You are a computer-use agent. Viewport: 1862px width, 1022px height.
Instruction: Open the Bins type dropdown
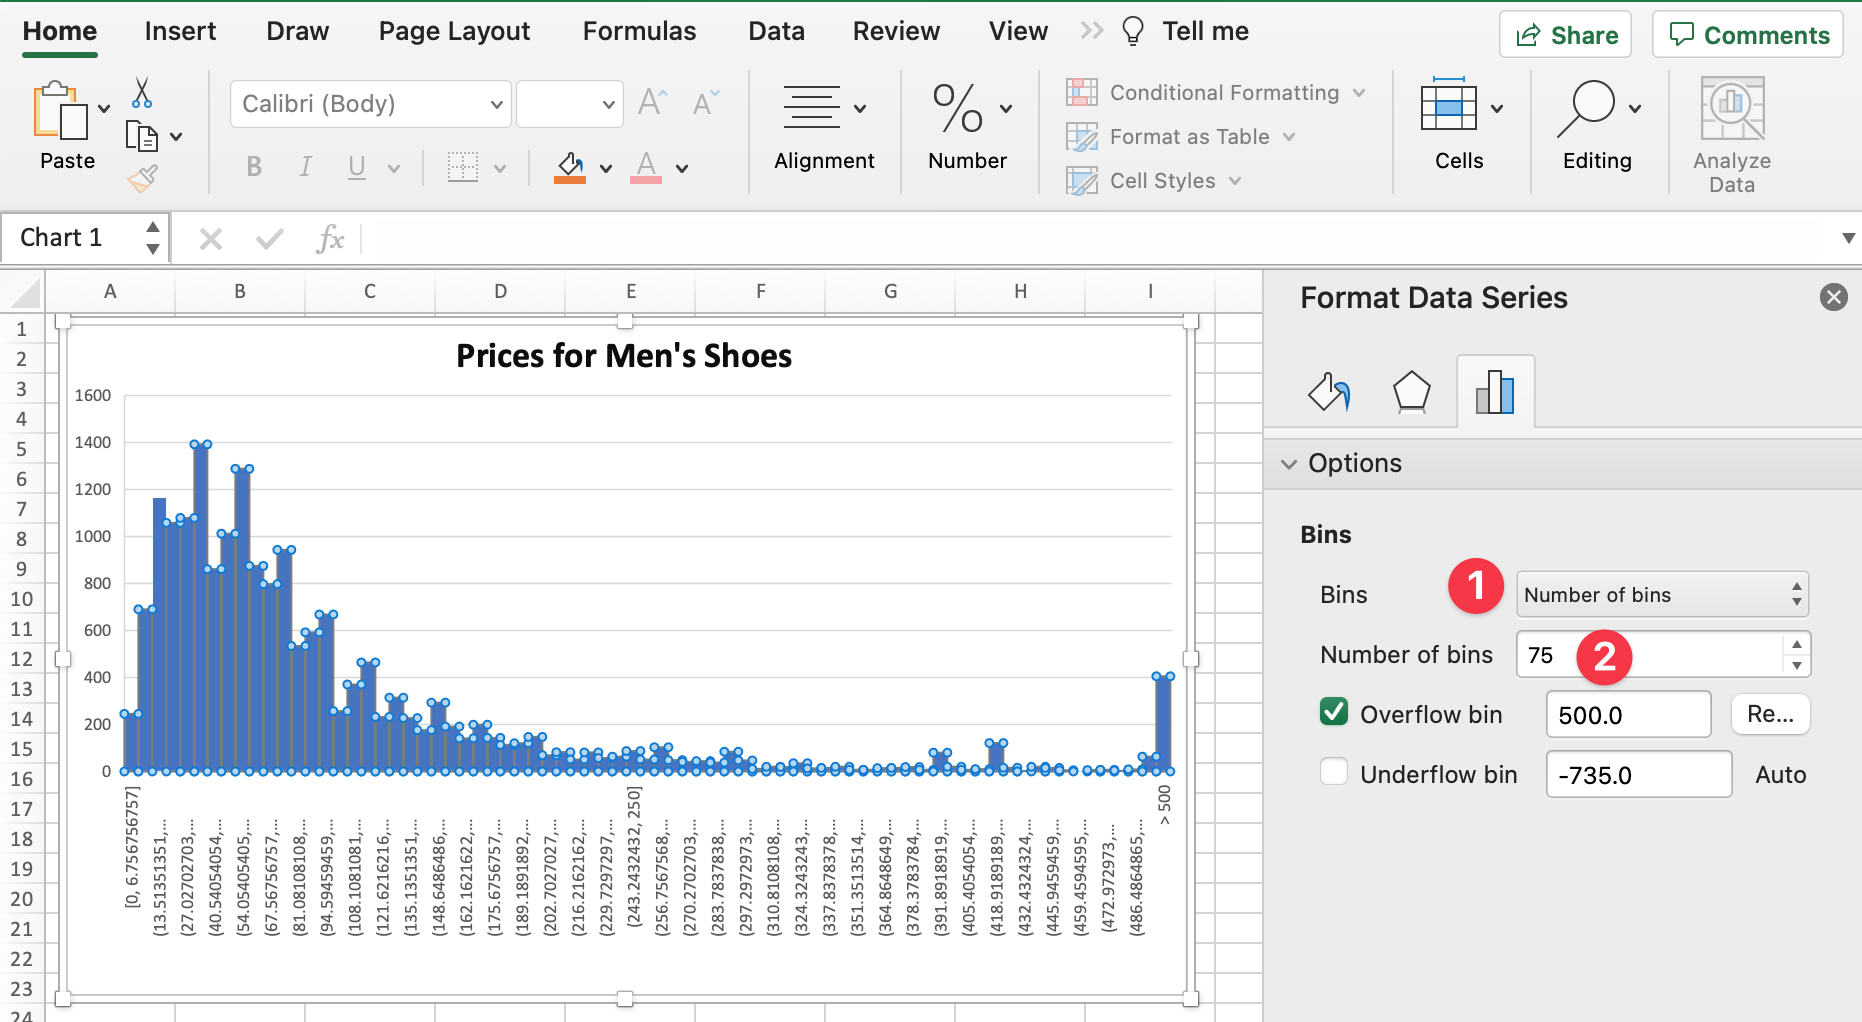[x=1662, y=595]
